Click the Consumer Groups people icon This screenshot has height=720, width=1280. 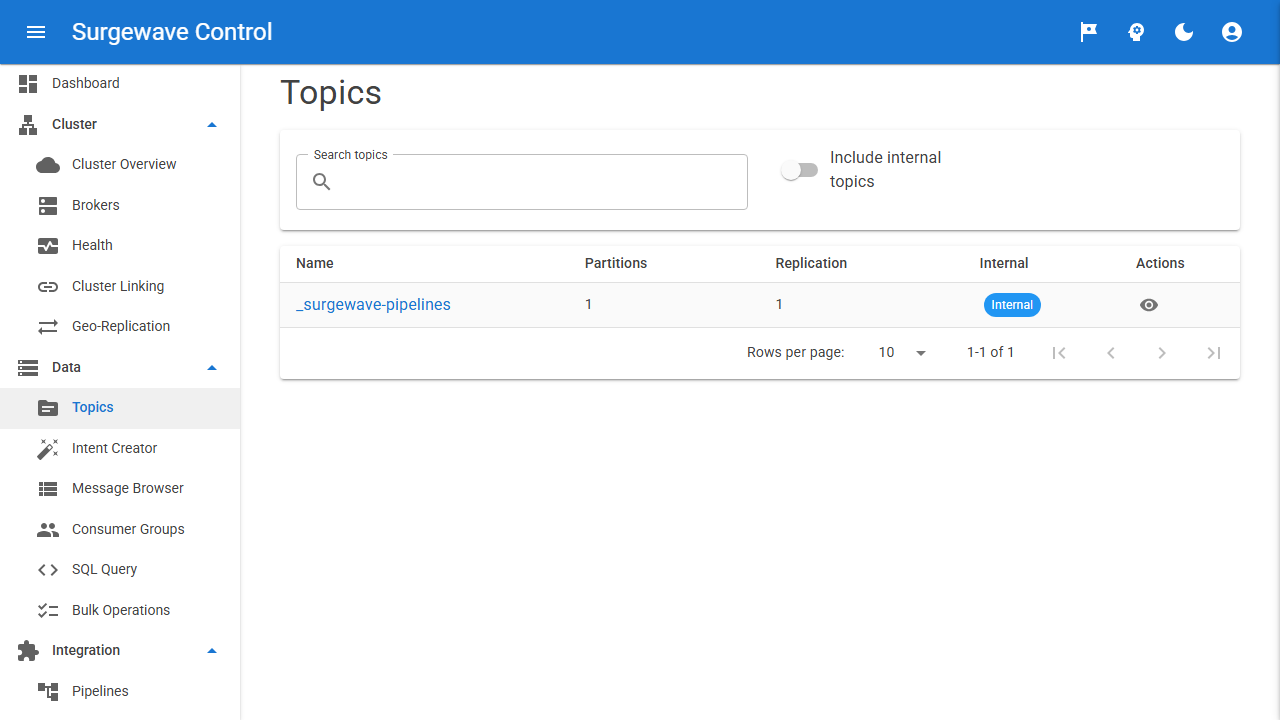tap(48, 530)
